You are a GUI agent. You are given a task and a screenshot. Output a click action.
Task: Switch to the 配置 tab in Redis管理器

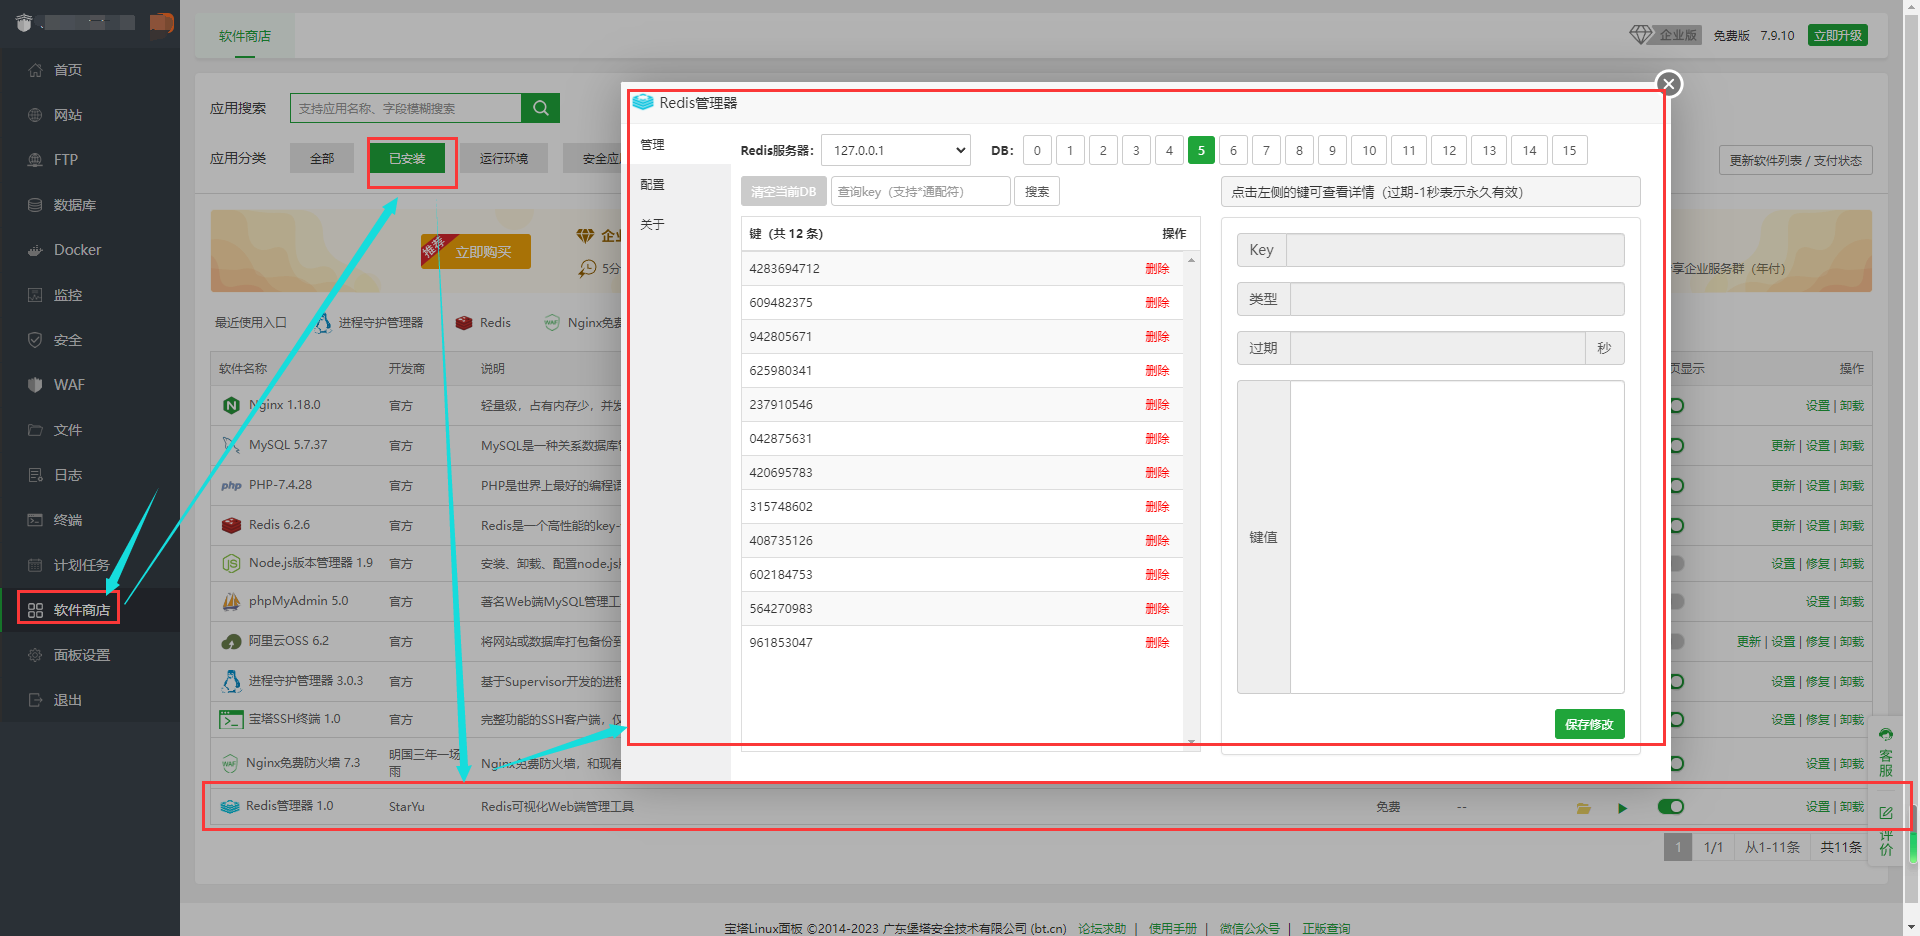[x=653, y=185]
